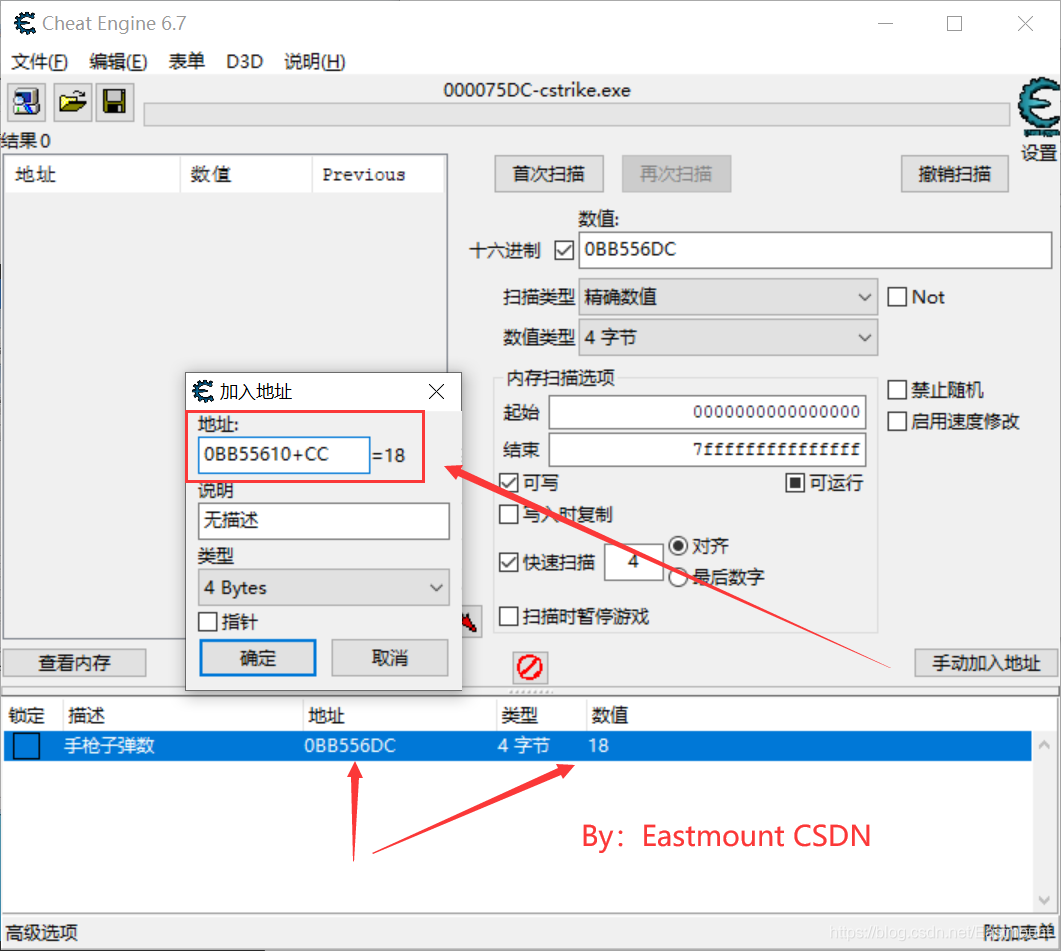Screen dimensions: 1061x951
Task: Click the red clear-list circle icon
Action: (530, 667)
